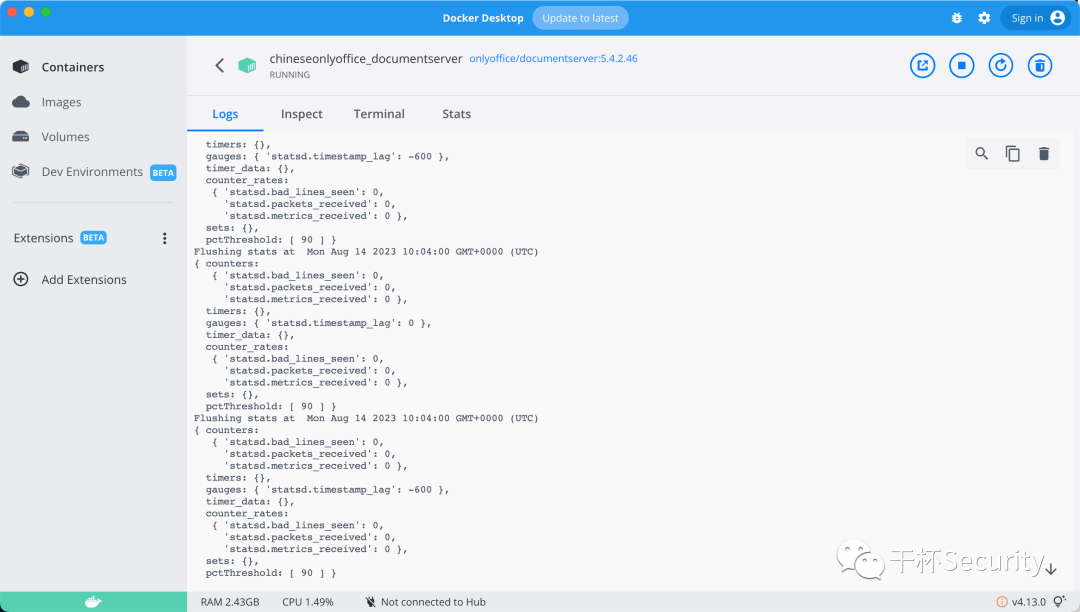Clear the log output
Image resolution: width=1080 pixels, height=612 pixels.
pos(1043,154)
